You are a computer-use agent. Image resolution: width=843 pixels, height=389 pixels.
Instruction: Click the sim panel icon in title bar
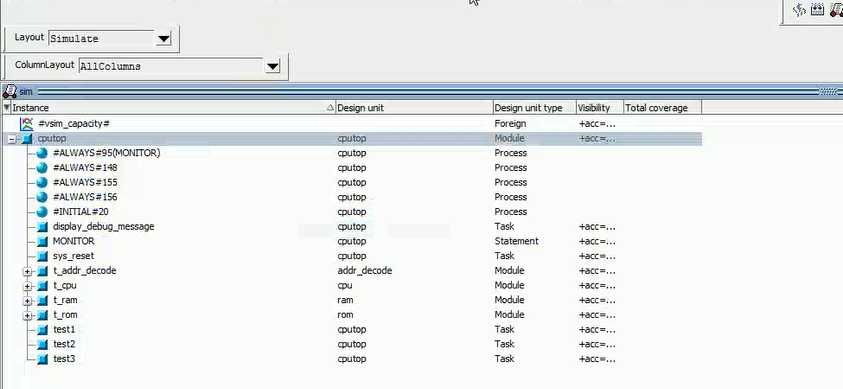10,91
